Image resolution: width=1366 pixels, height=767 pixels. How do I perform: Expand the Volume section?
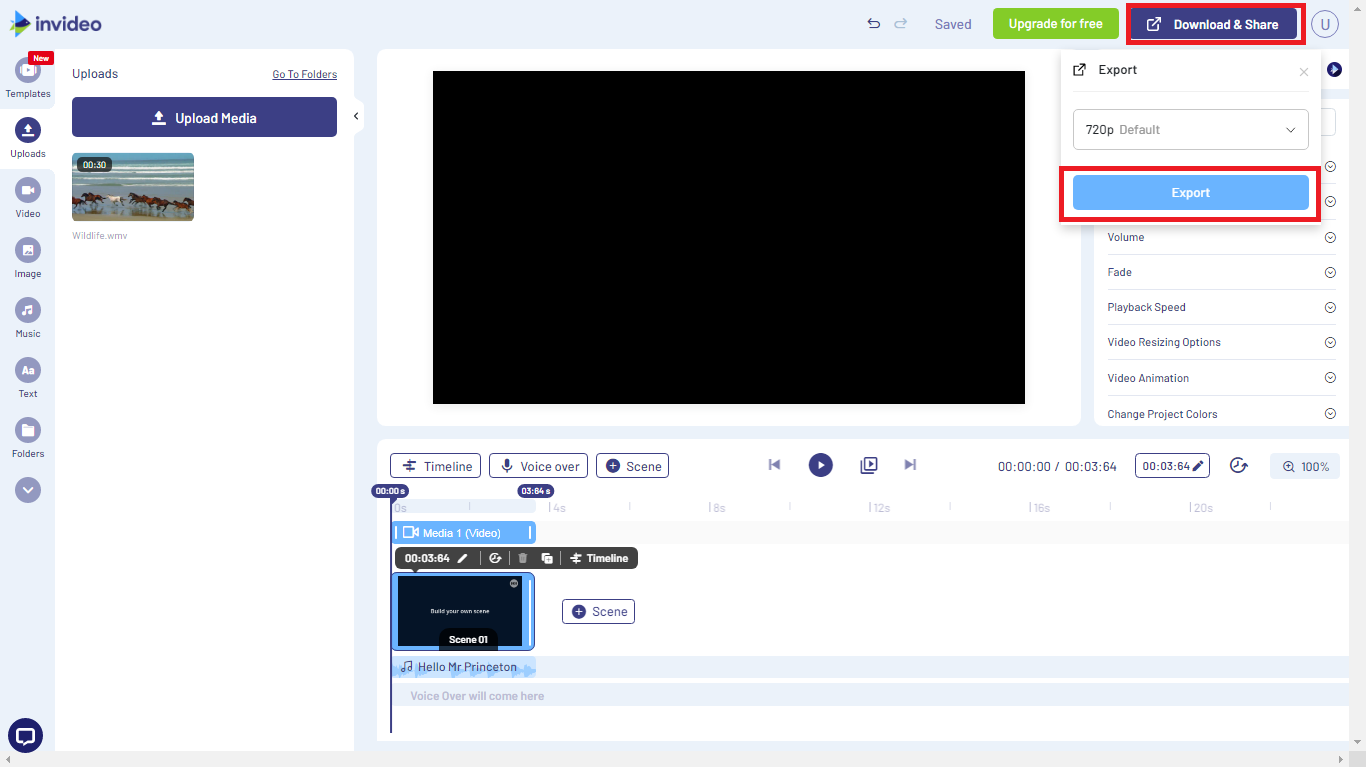[x=1330, y=237]
